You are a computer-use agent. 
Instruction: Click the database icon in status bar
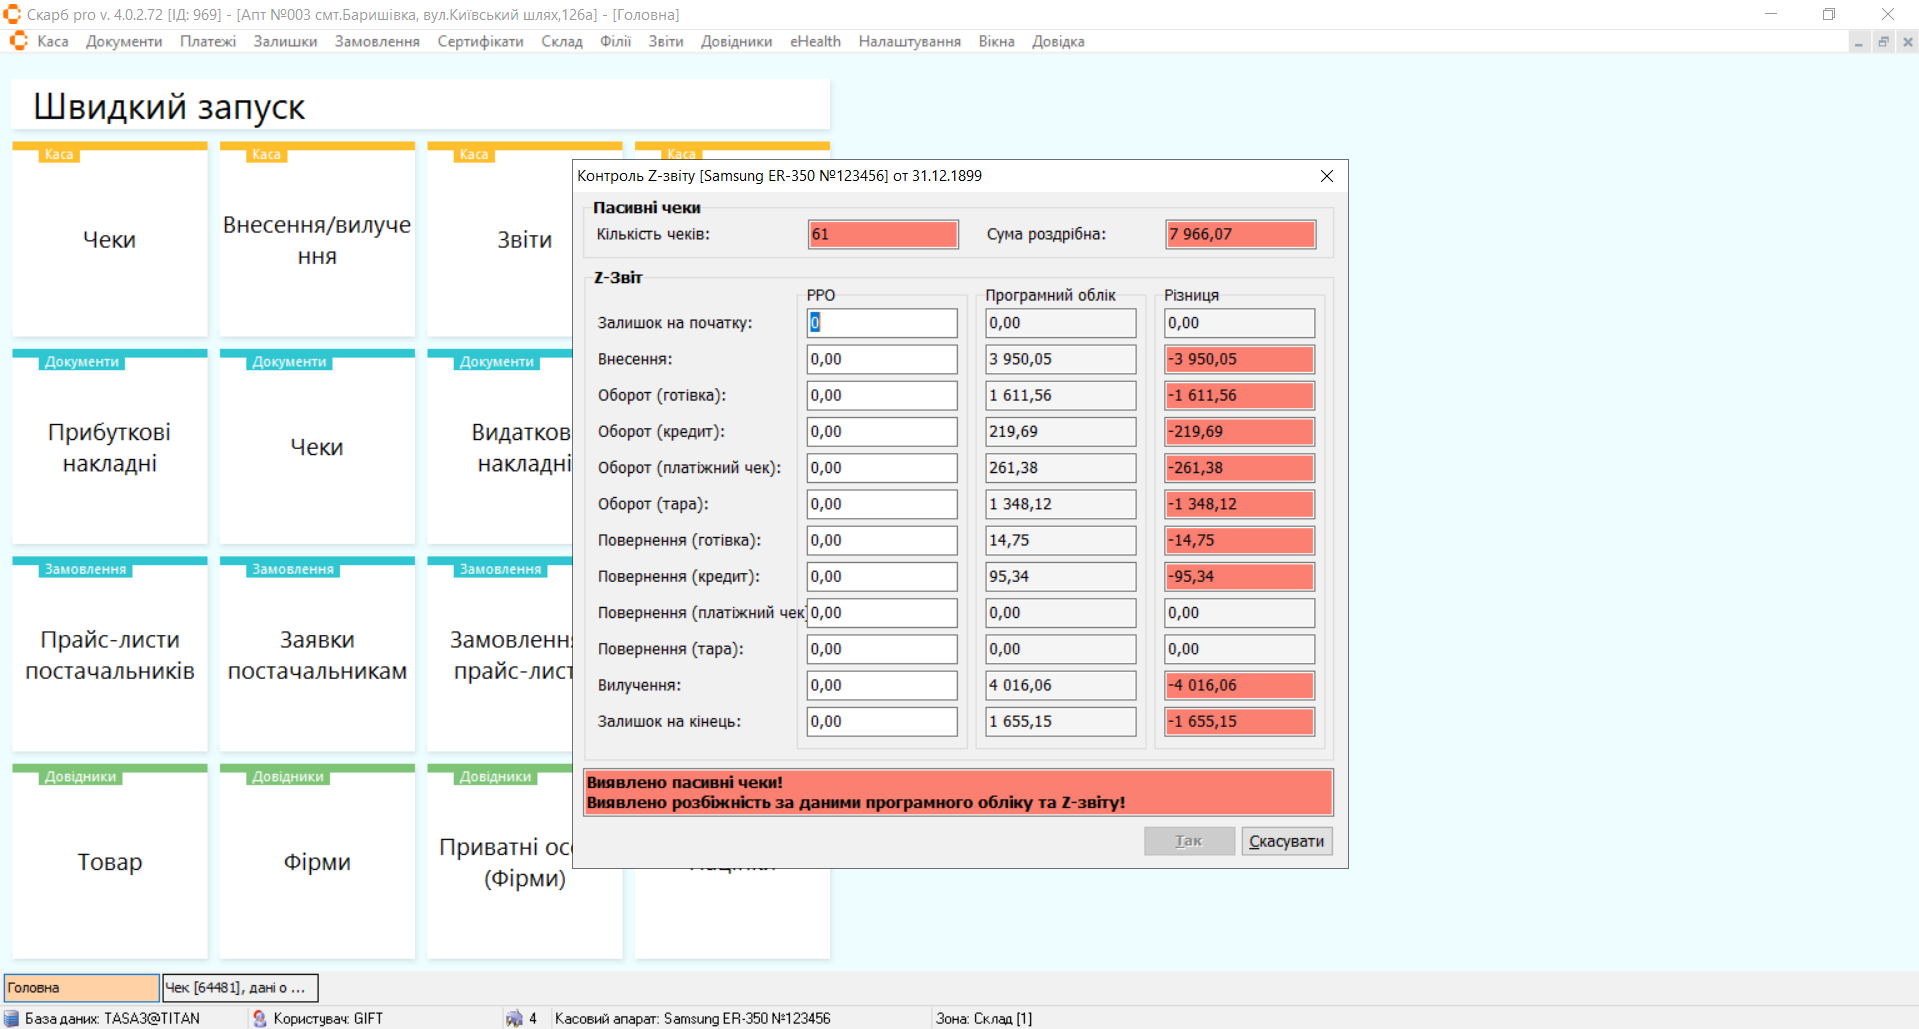(12, 1018)
